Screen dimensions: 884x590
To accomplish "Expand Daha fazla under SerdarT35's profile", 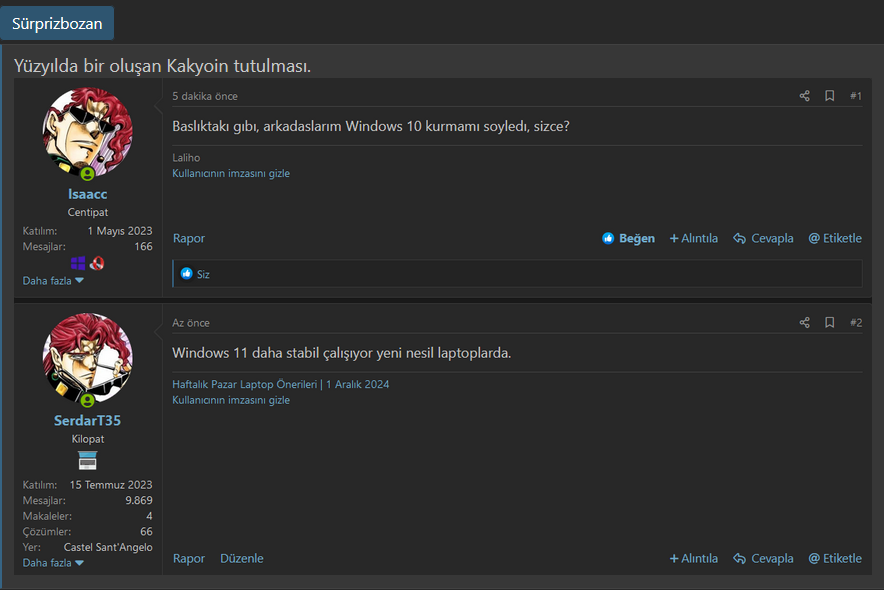I will 53,563.
